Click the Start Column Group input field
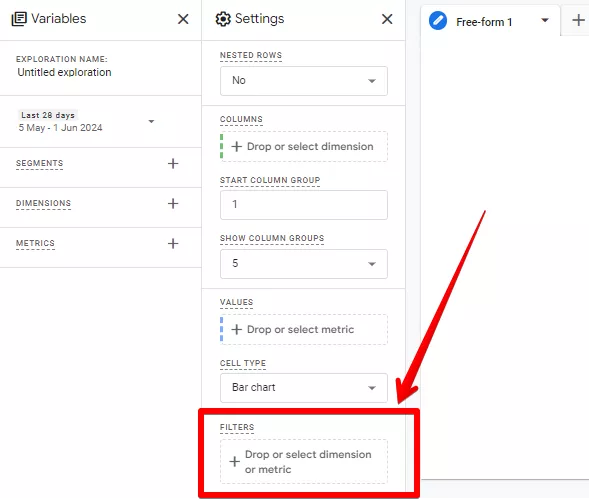The image size is (589, 502). (304, 205)
